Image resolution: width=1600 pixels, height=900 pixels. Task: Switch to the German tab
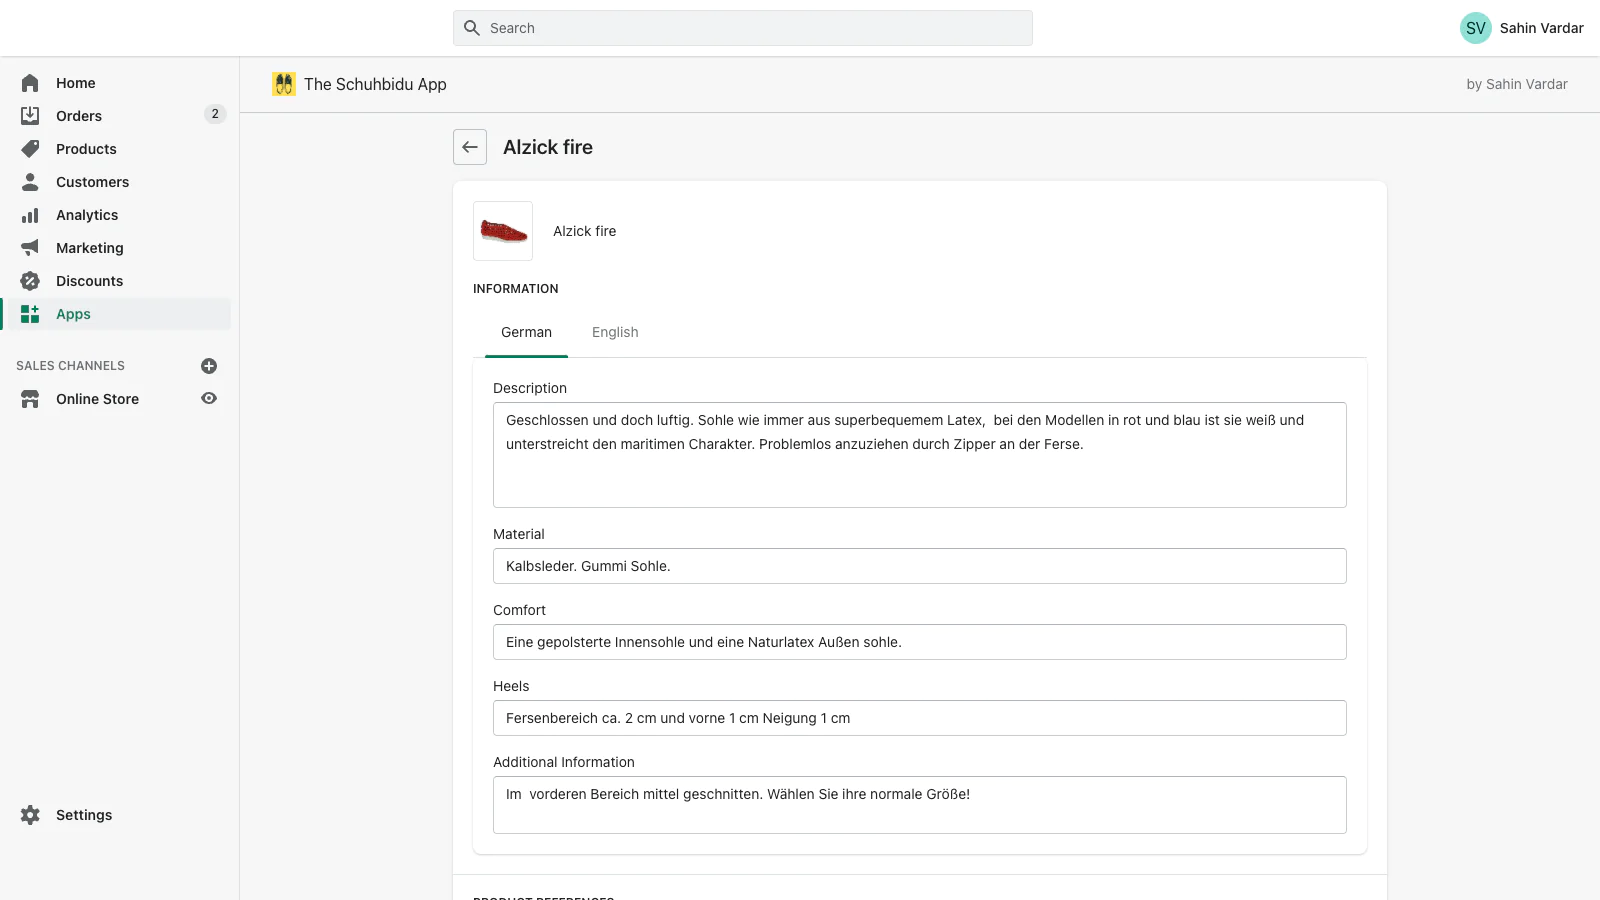526,332
